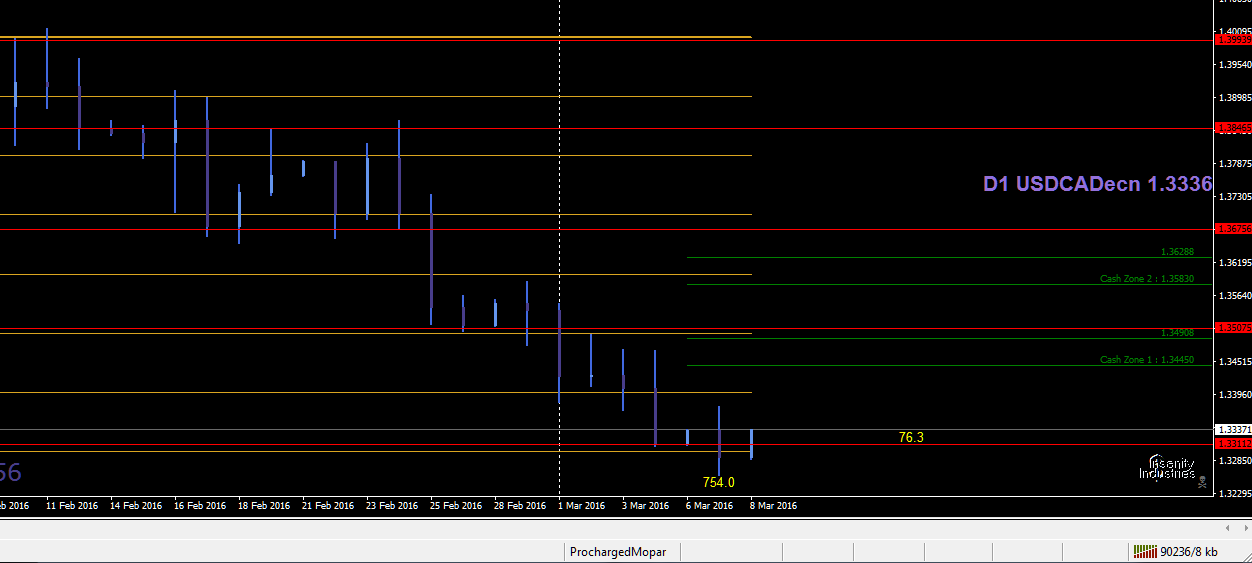
Task: Click the scroll right arrow
Action: coord(1241,527)
